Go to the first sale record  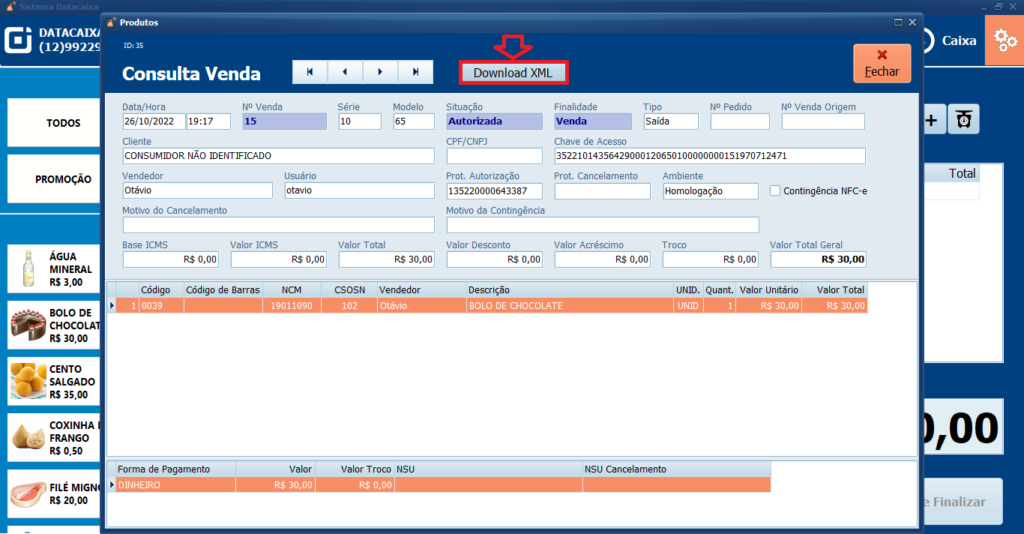309,72
